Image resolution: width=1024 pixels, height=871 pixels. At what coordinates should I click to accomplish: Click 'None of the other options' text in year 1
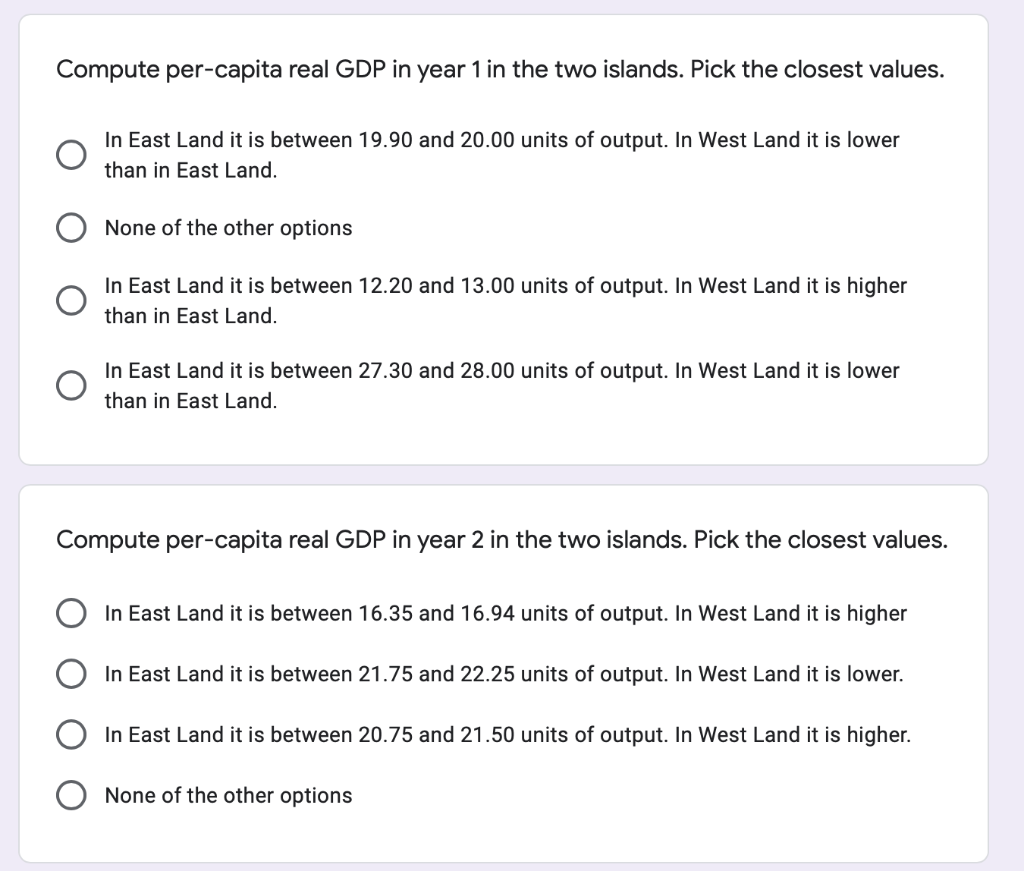point(227,228)
